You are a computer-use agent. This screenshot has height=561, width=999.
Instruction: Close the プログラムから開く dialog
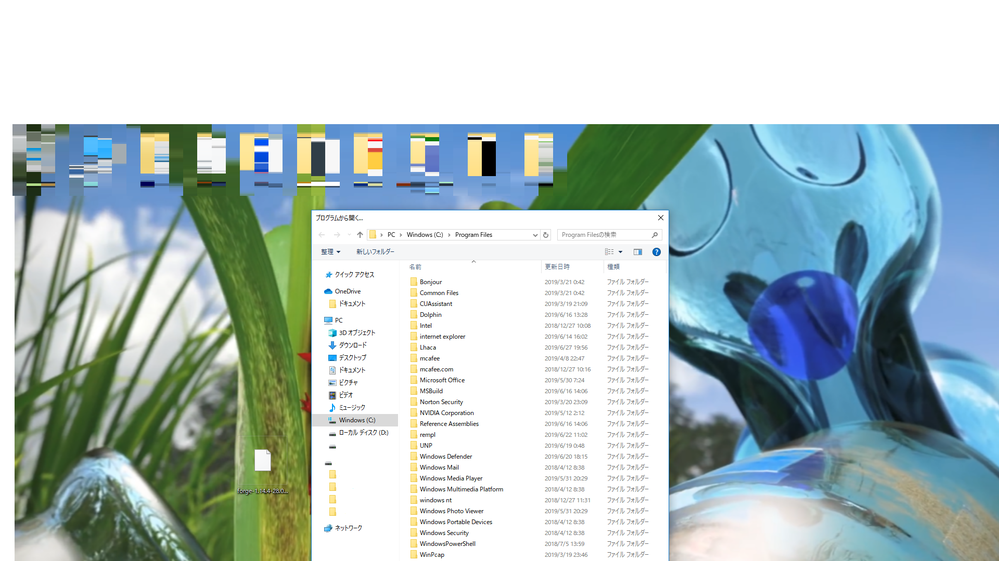click(x=661, y=218)
